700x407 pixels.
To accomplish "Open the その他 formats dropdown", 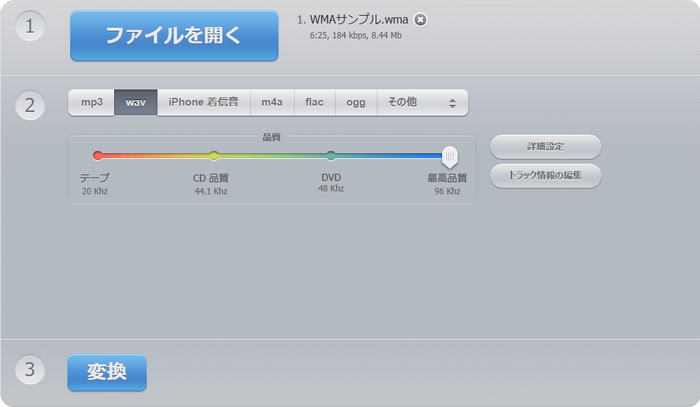I will pyautogui.click(x=422, y=102).
